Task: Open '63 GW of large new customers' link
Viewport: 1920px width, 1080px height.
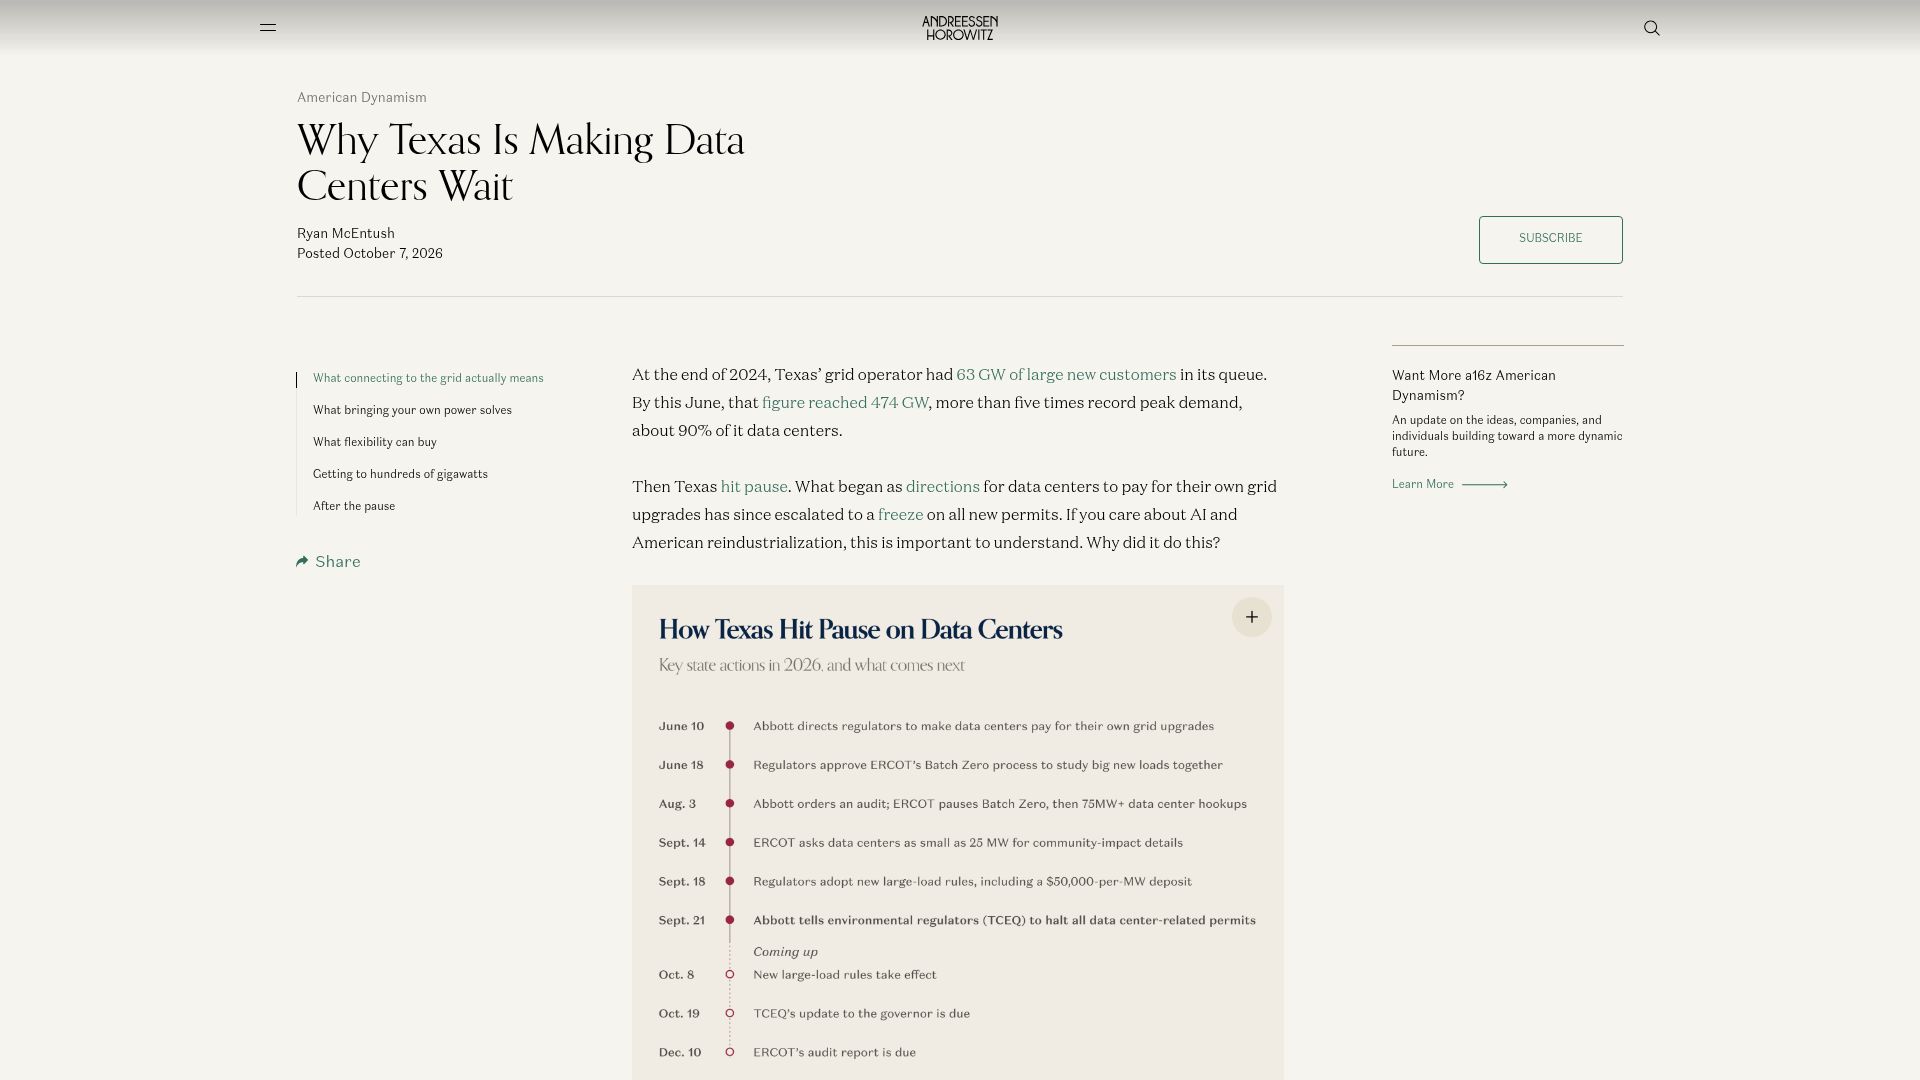Action: 1066,375
